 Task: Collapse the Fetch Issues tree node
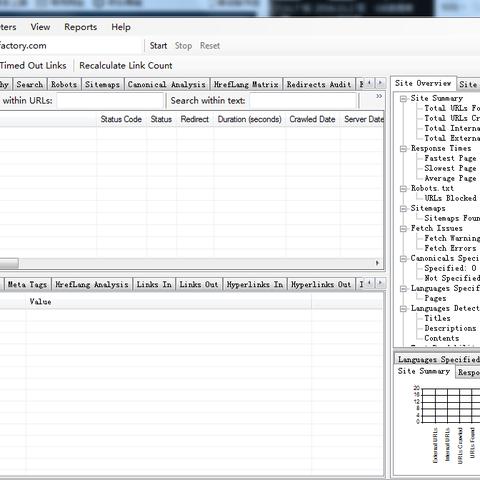click(x=404, y=229)
